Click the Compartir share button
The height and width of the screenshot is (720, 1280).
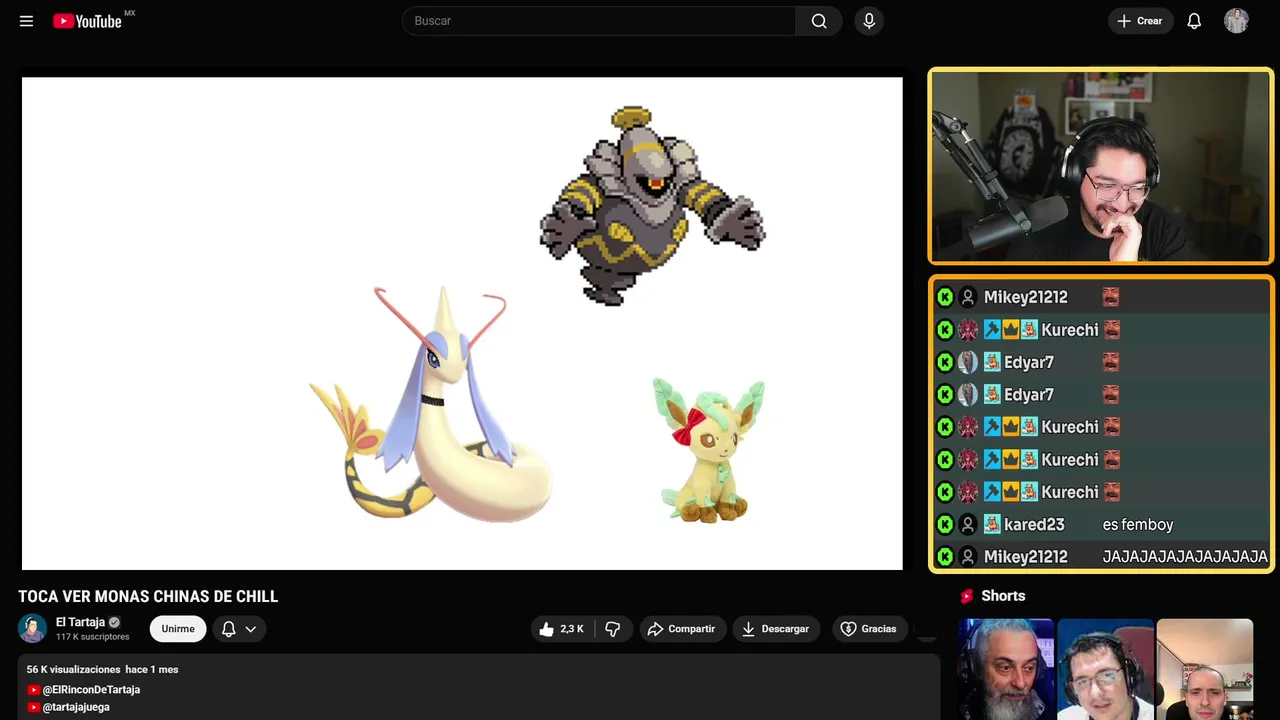coord(681,629)
